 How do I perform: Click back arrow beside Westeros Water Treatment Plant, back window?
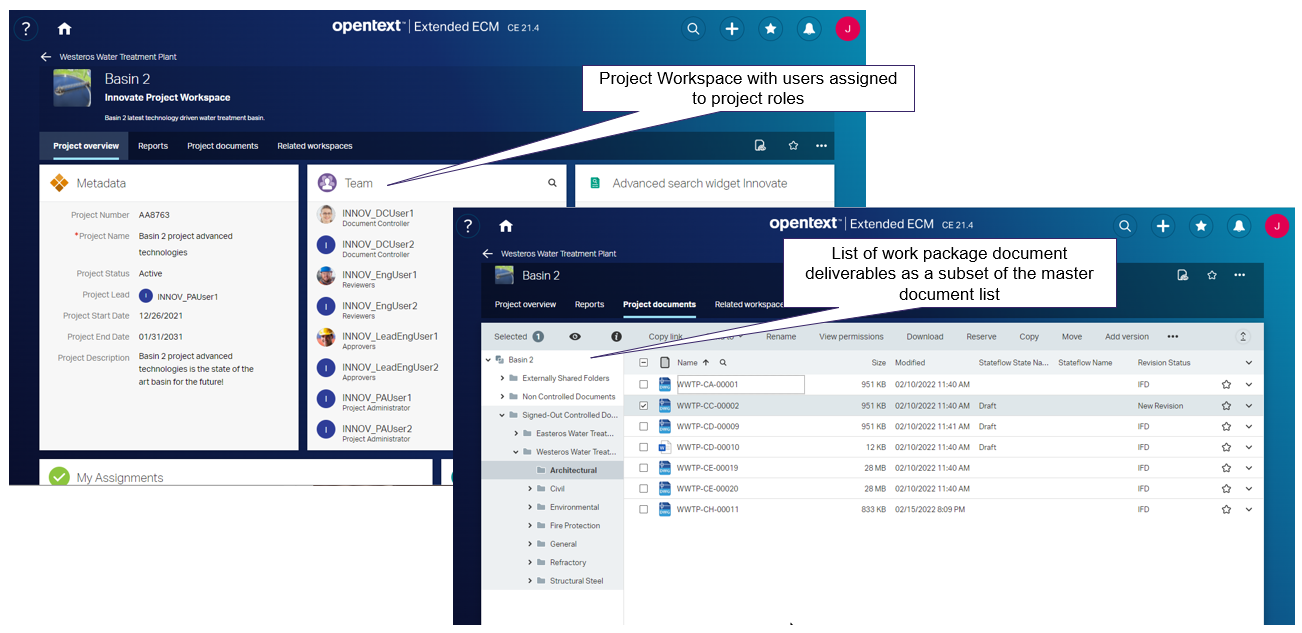click(x=46, y=57)
